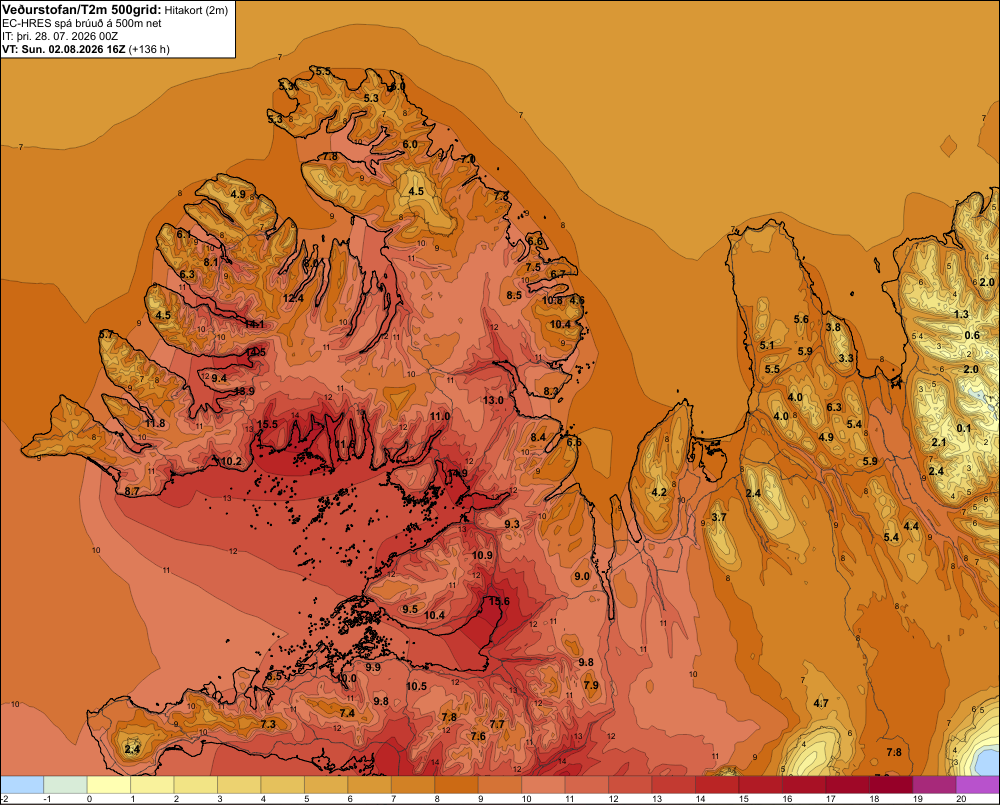Click the '(+136 h)' forecast offset
This screenshot has width=1000, height=805.
149,49
